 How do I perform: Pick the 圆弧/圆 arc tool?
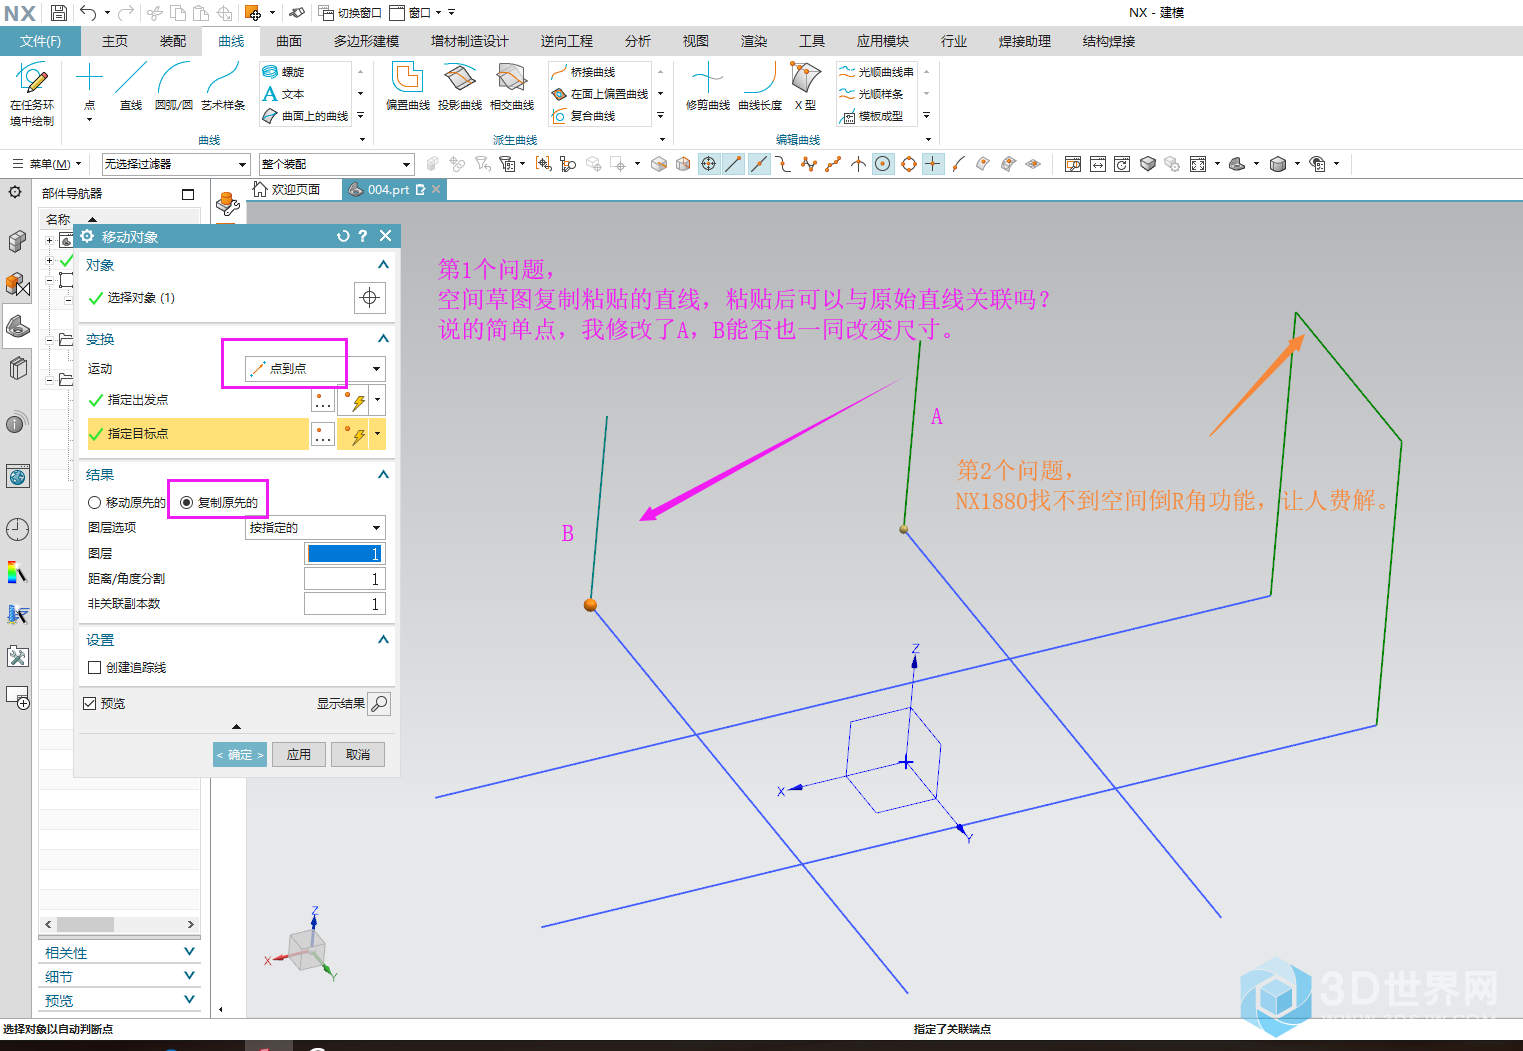tap(174, 87)
